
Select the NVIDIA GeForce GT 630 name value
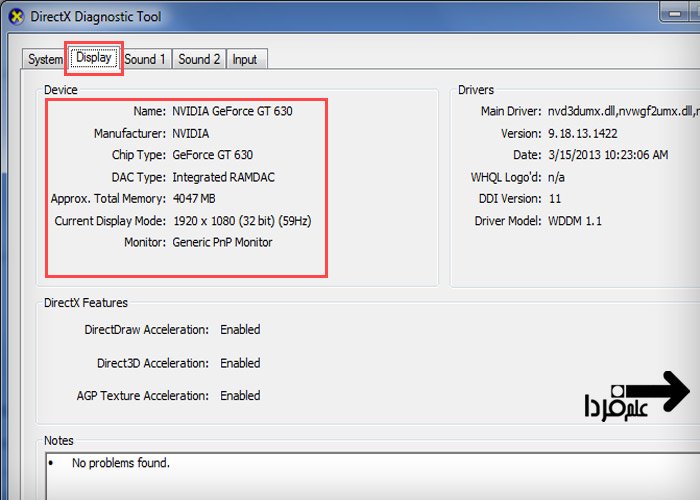point(233,111)
